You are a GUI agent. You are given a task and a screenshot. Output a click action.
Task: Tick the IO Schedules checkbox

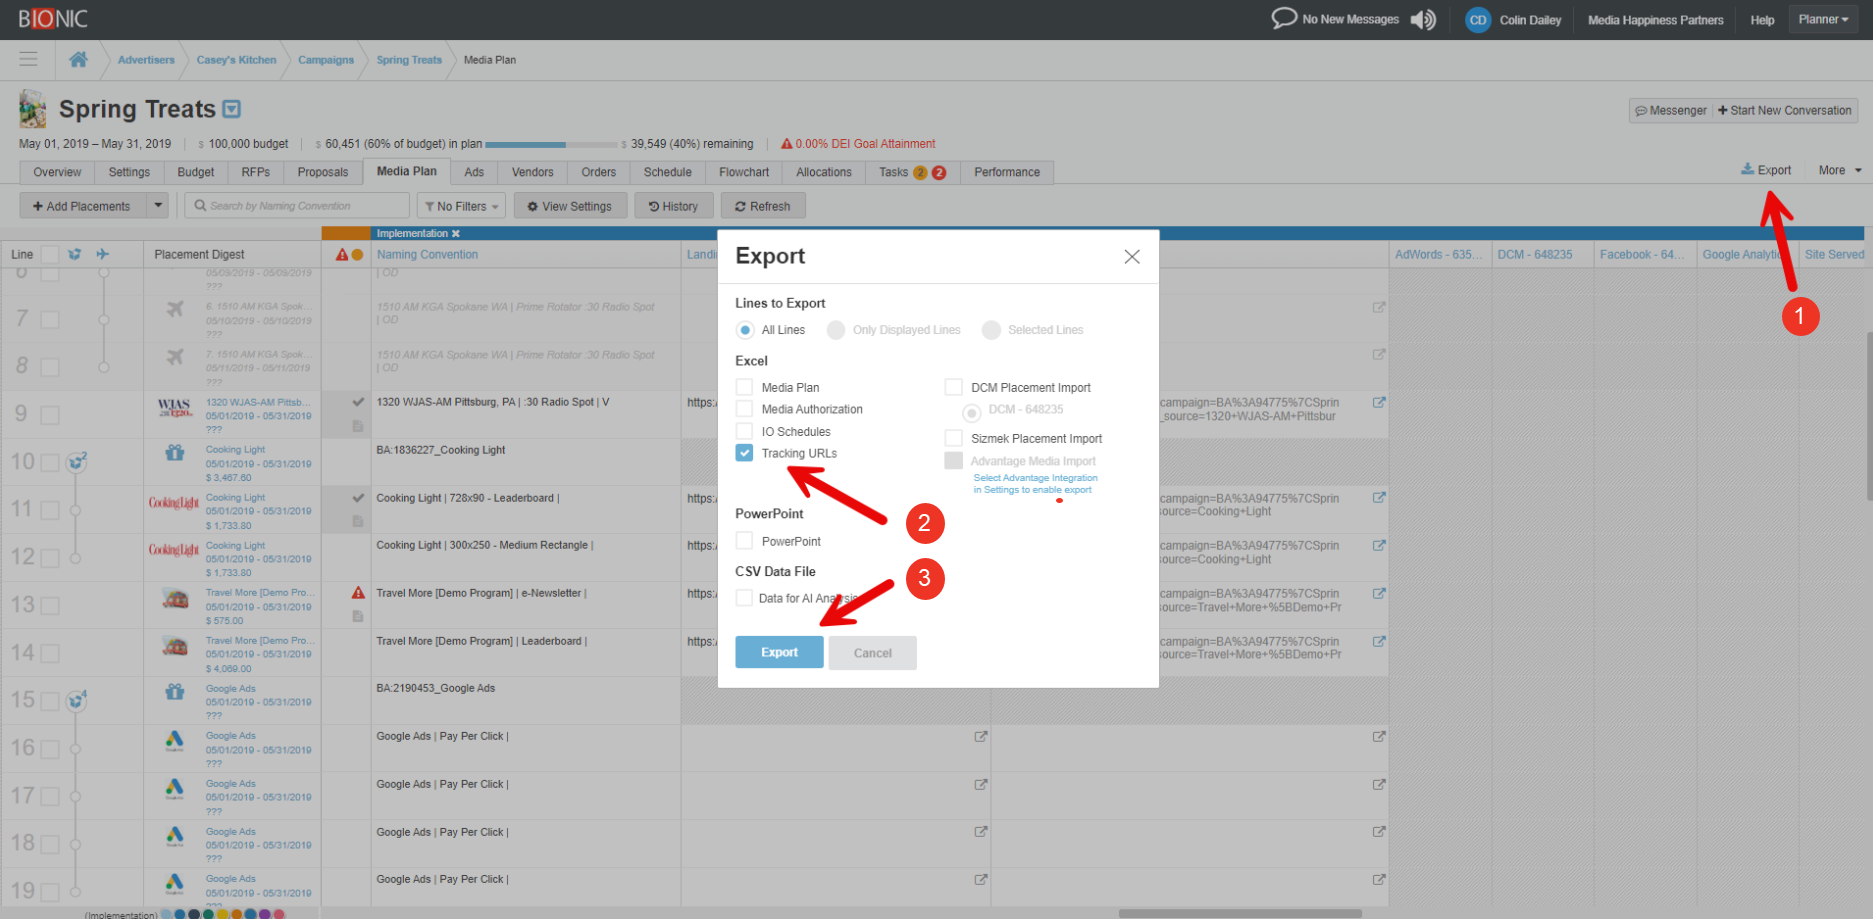[x=744, y=431]
